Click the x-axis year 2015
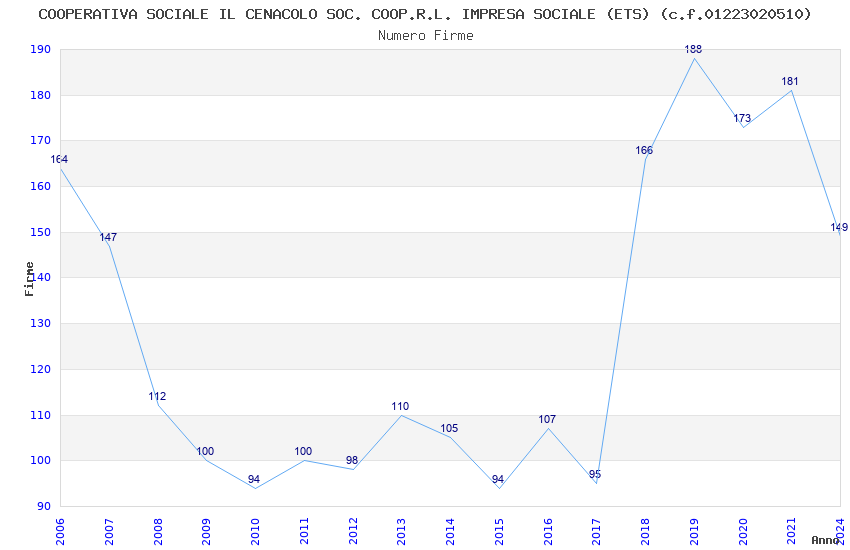 (x=499, y=532)
